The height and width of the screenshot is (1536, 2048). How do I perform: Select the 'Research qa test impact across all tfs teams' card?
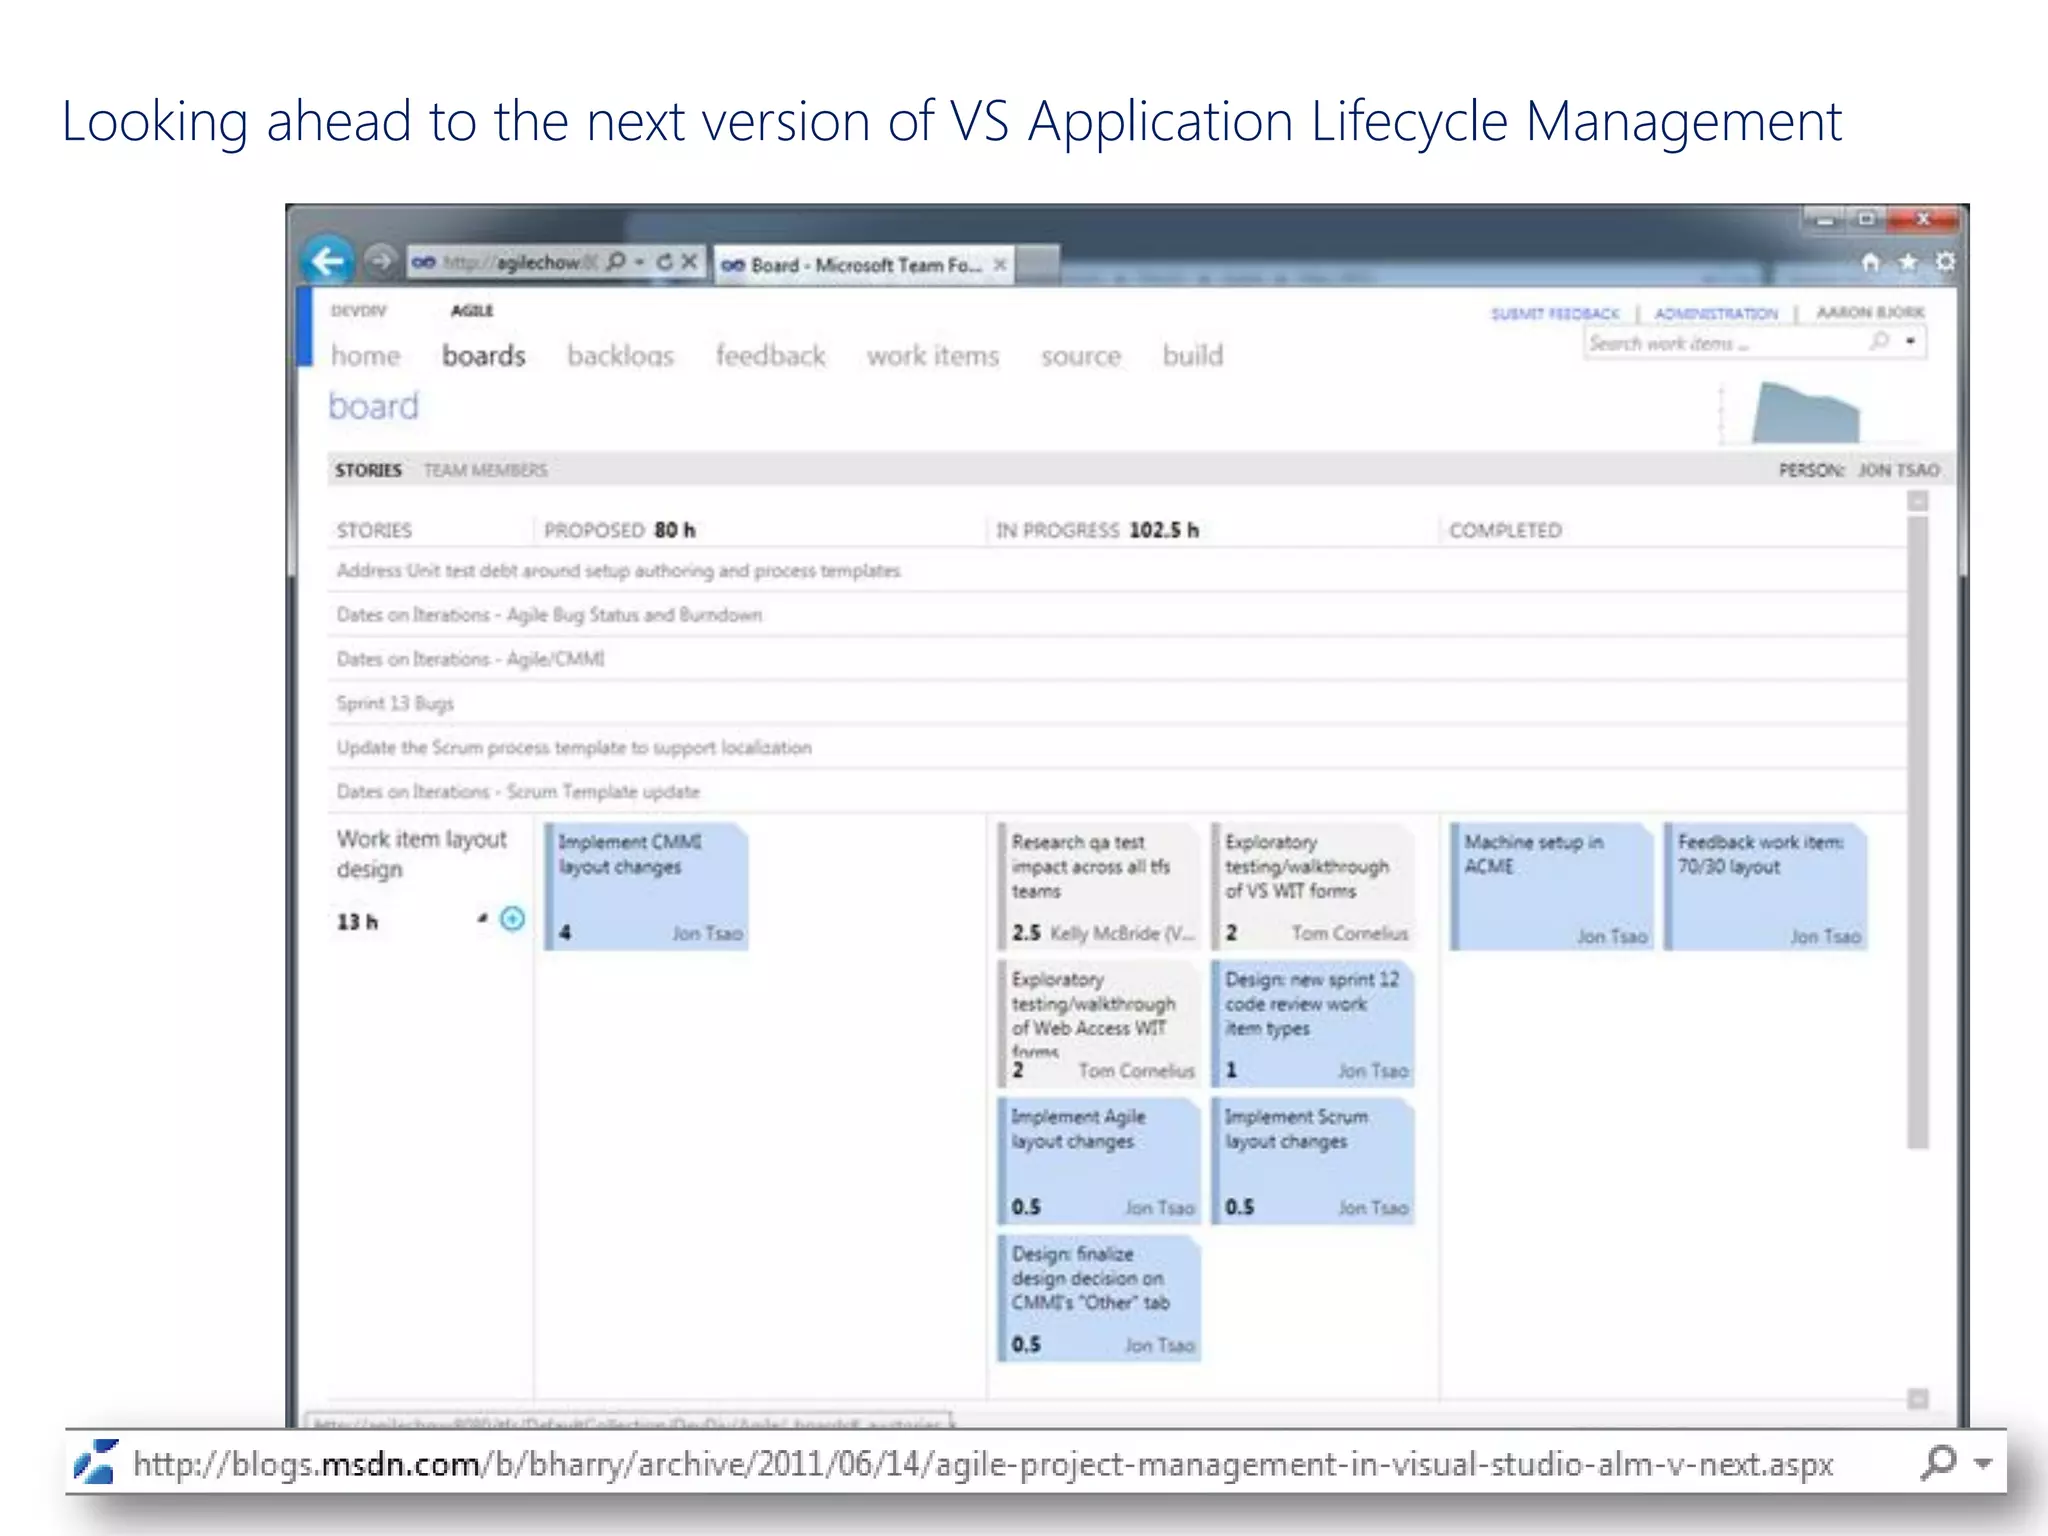[x=1098, y=886]
